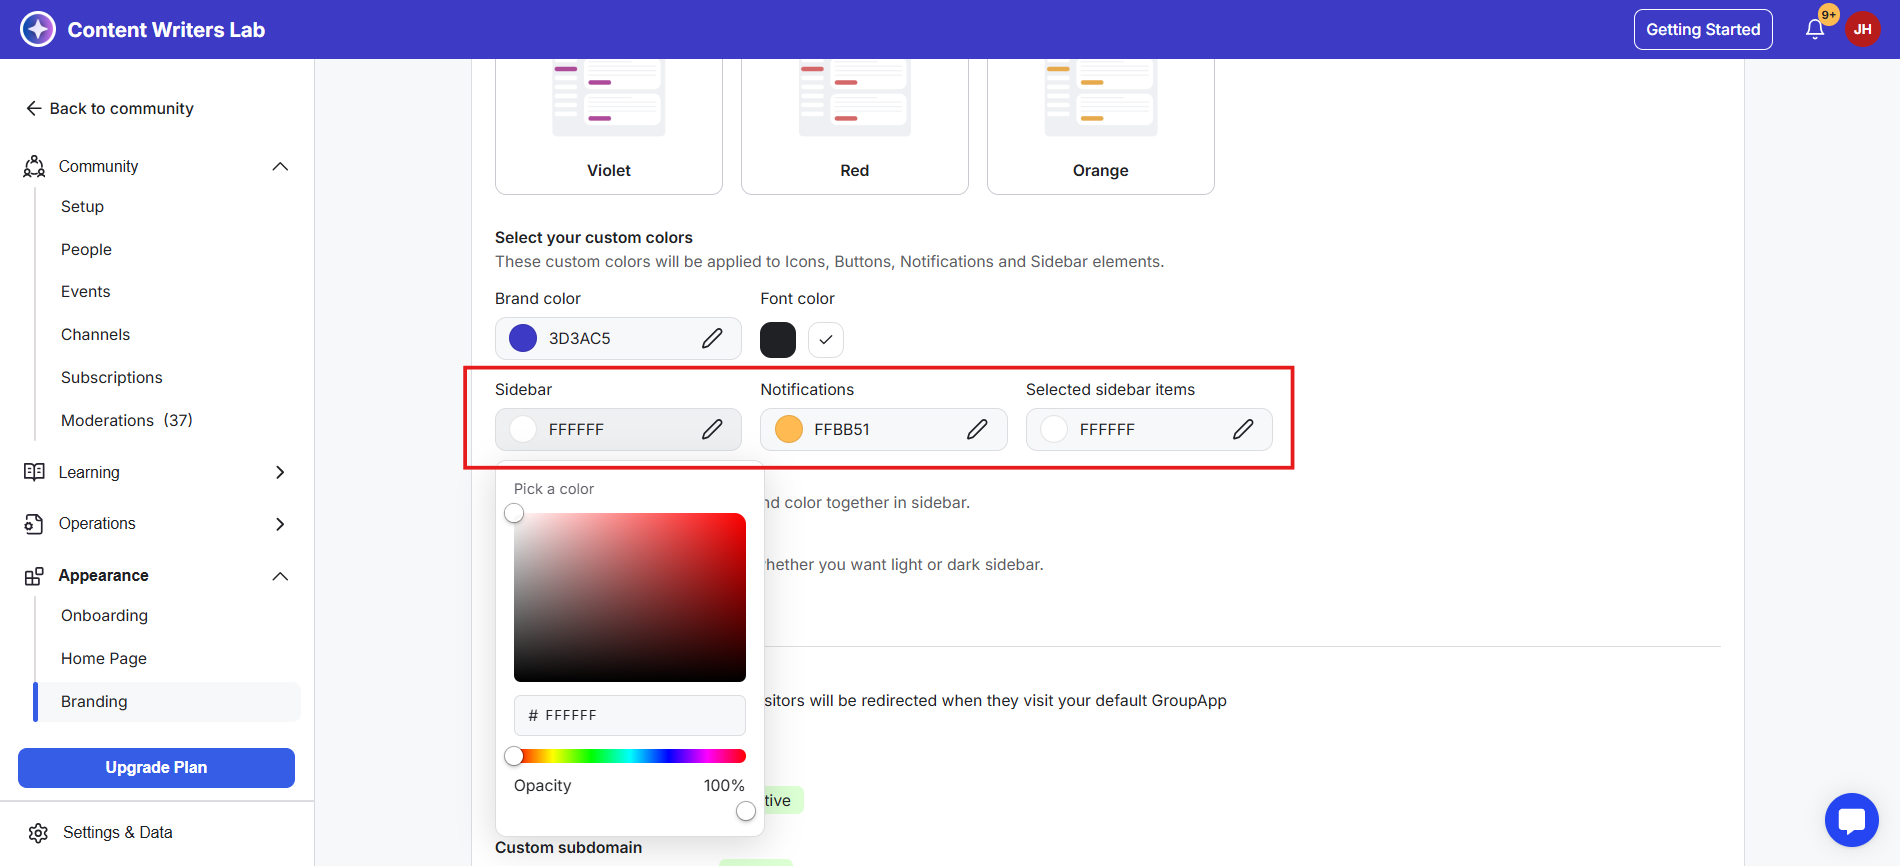Open Moderations (37) page
Screen dimensions: 1900x866
pos(127,421)
